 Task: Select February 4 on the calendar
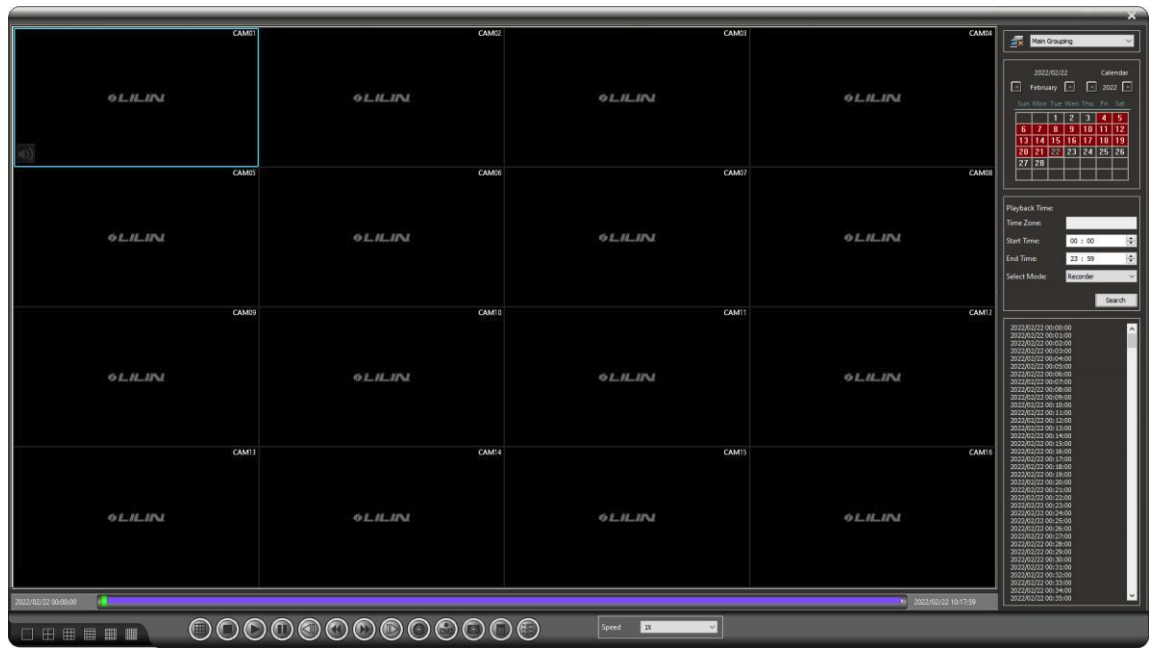(1104, 118)
